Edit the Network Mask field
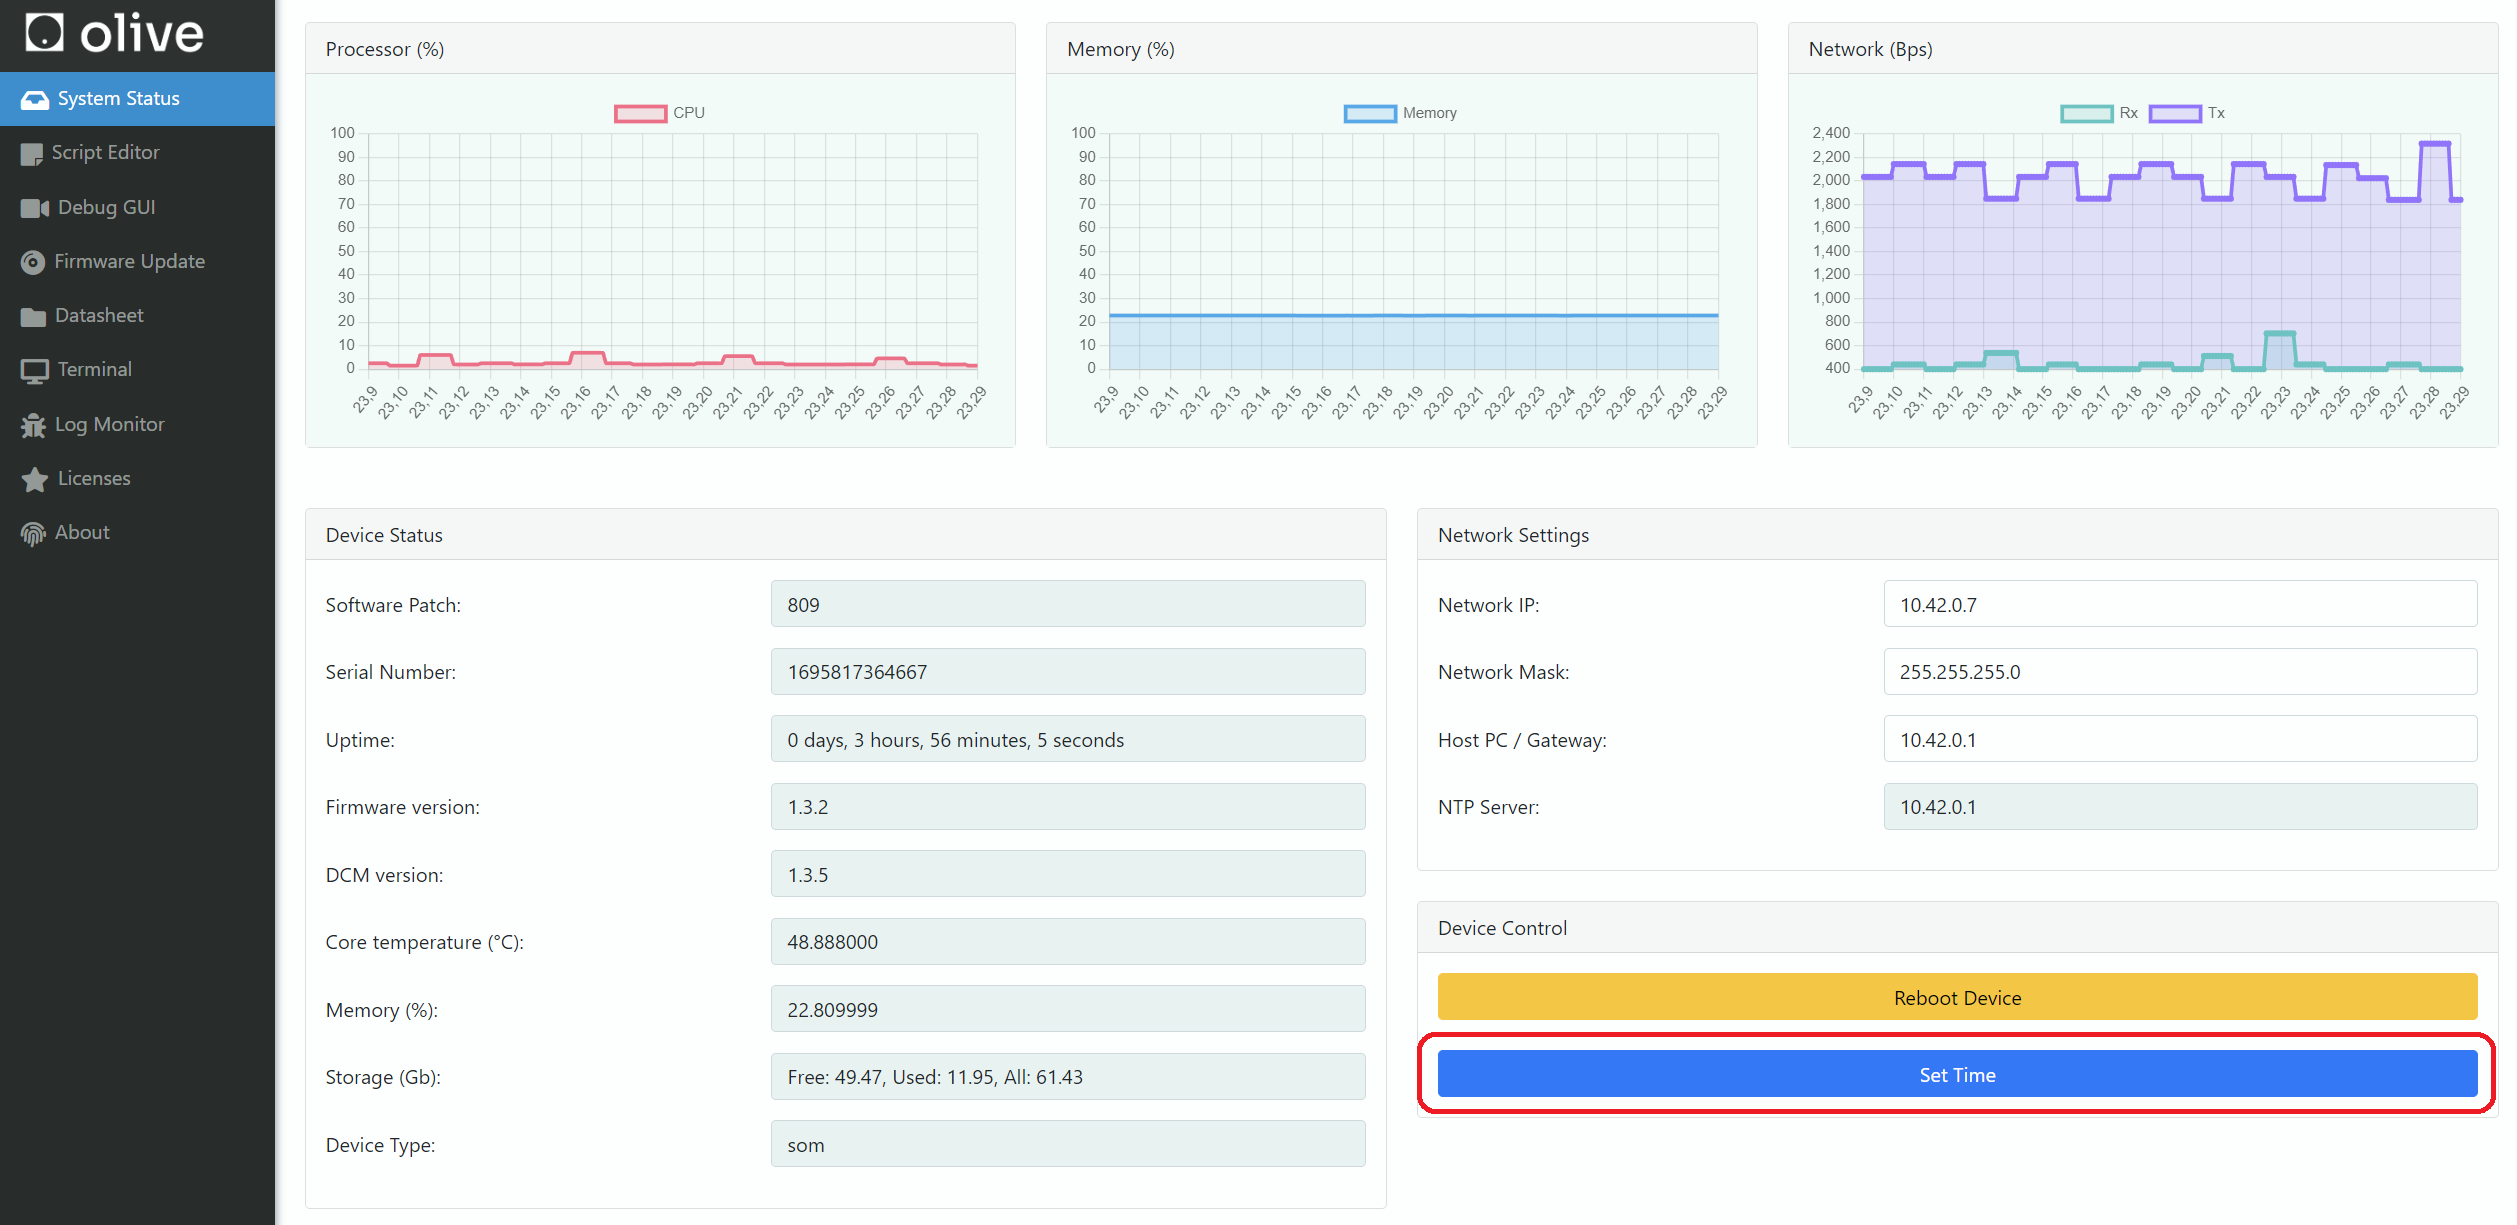2517x1225 pixels. (2180, 672)
